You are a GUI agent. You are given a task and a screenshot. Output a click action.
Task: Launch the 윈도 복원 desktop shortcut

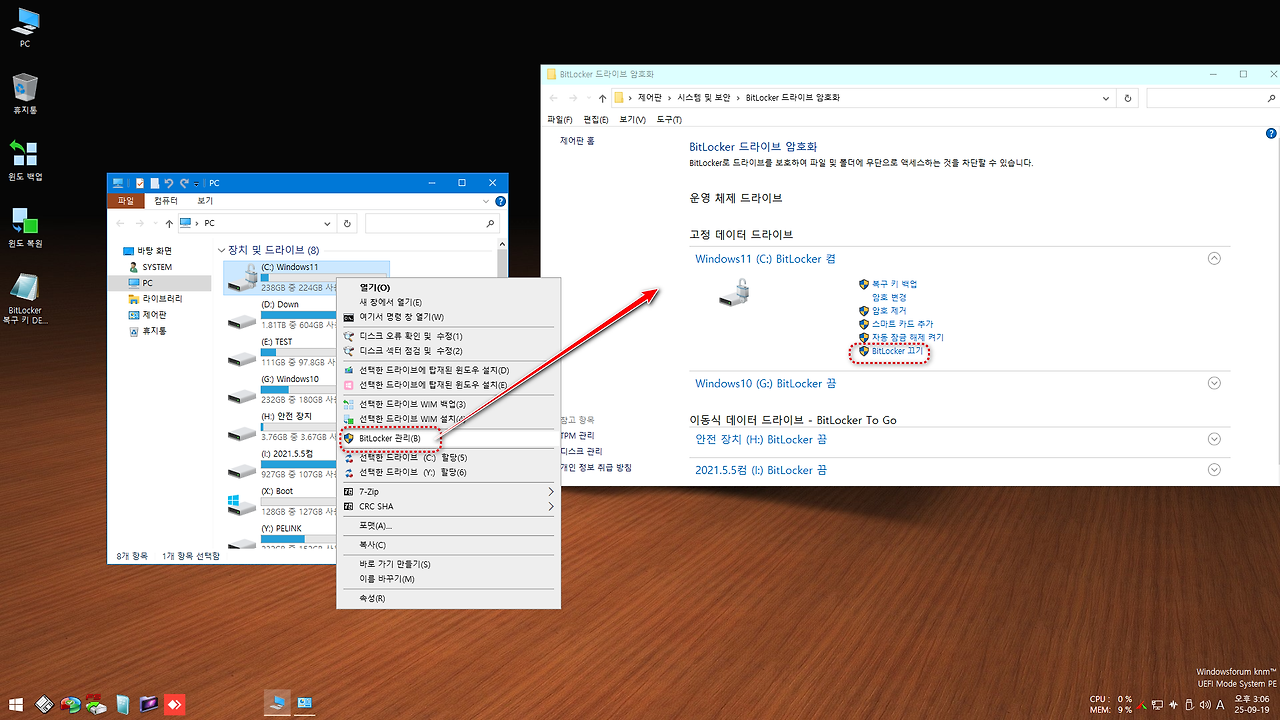click(x=25, y=227)
